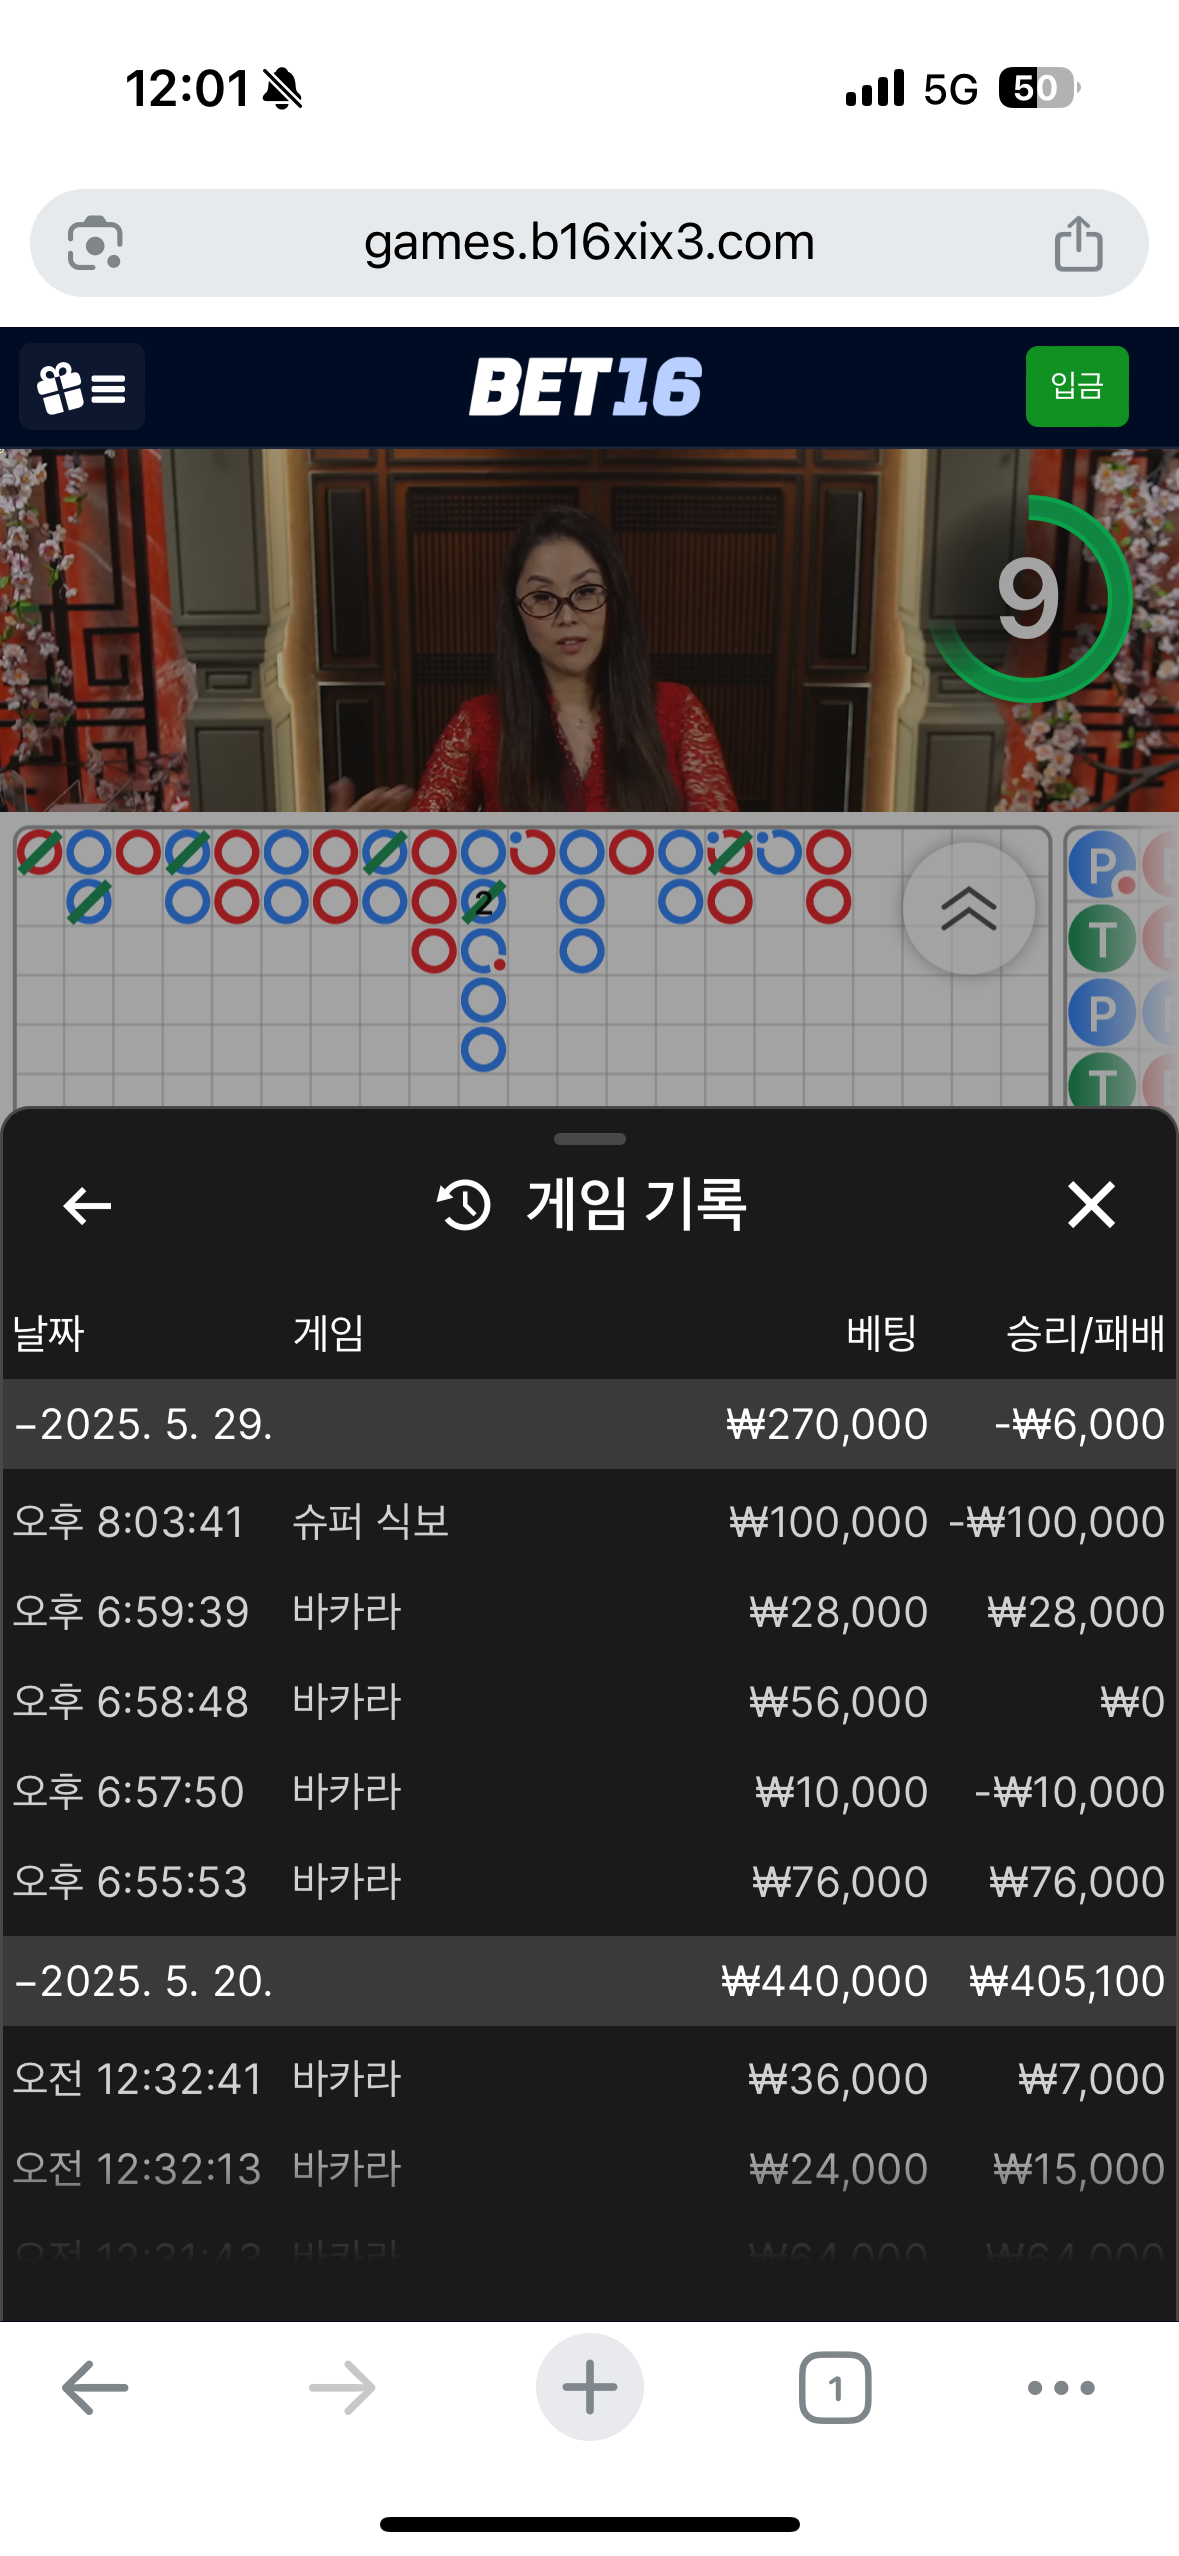Tap the browser back arrow
Image resolution: width=1179 pixels, height=2556 pixels.
click(95, 2387)
